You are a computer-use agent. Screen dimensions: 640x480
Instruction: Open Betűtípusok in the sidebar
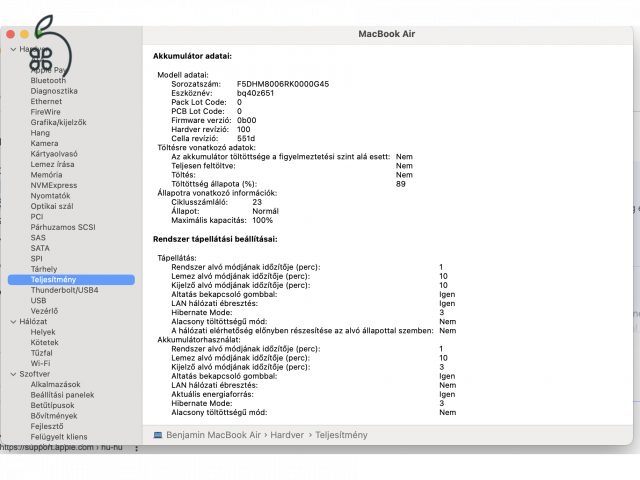(x=52, y=405)
